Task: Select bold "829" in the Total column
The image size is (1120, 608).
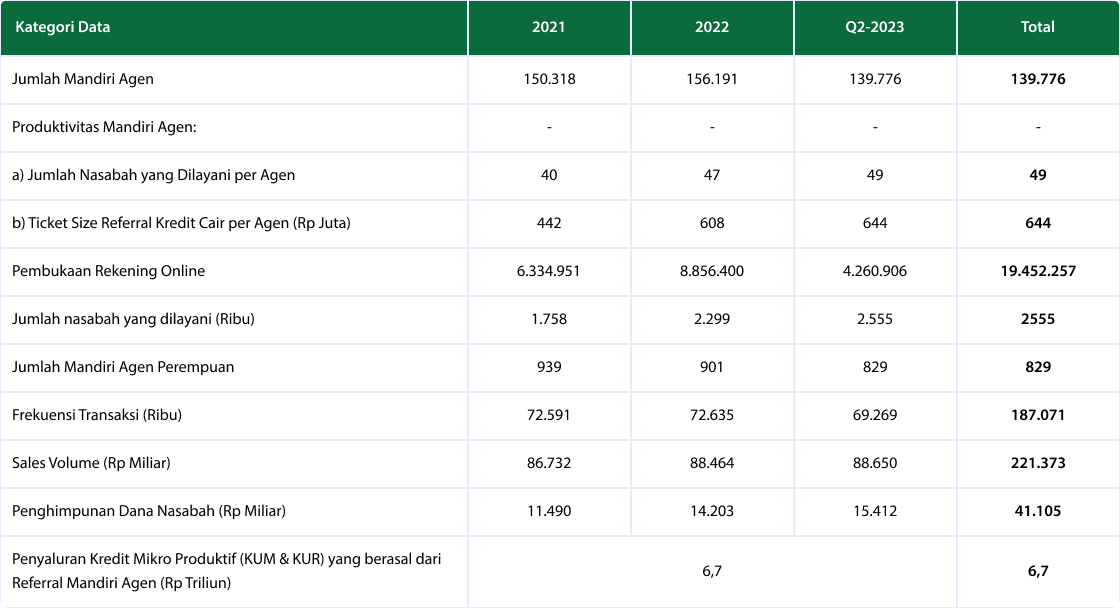Action: coord(1038,367)
